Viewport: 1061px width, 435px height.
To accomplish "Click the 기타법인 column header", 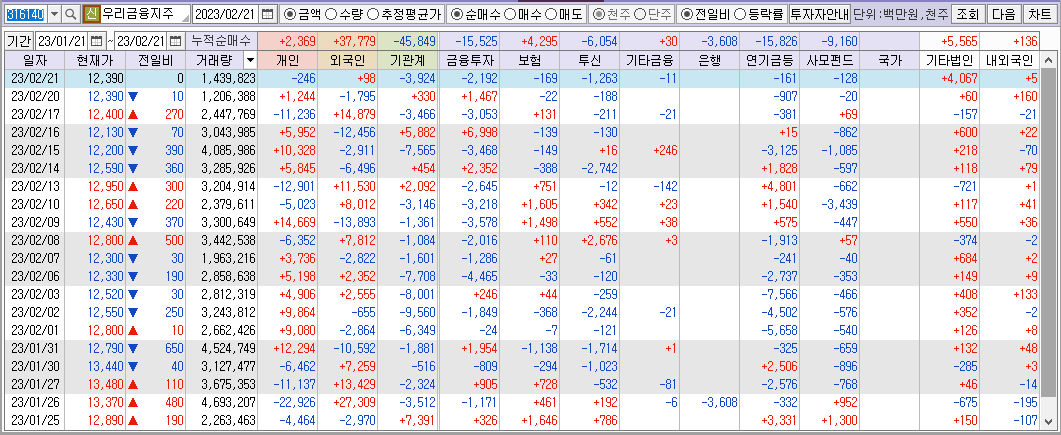I will 949,61.
